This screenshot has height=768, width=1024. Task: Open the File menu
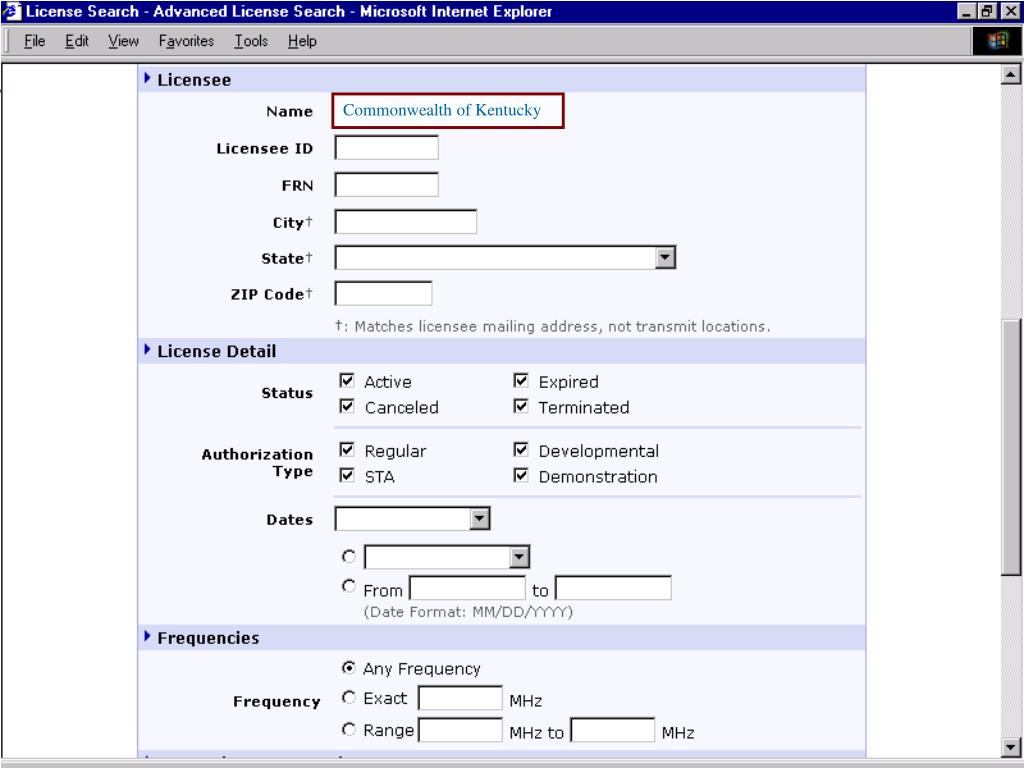35,41
